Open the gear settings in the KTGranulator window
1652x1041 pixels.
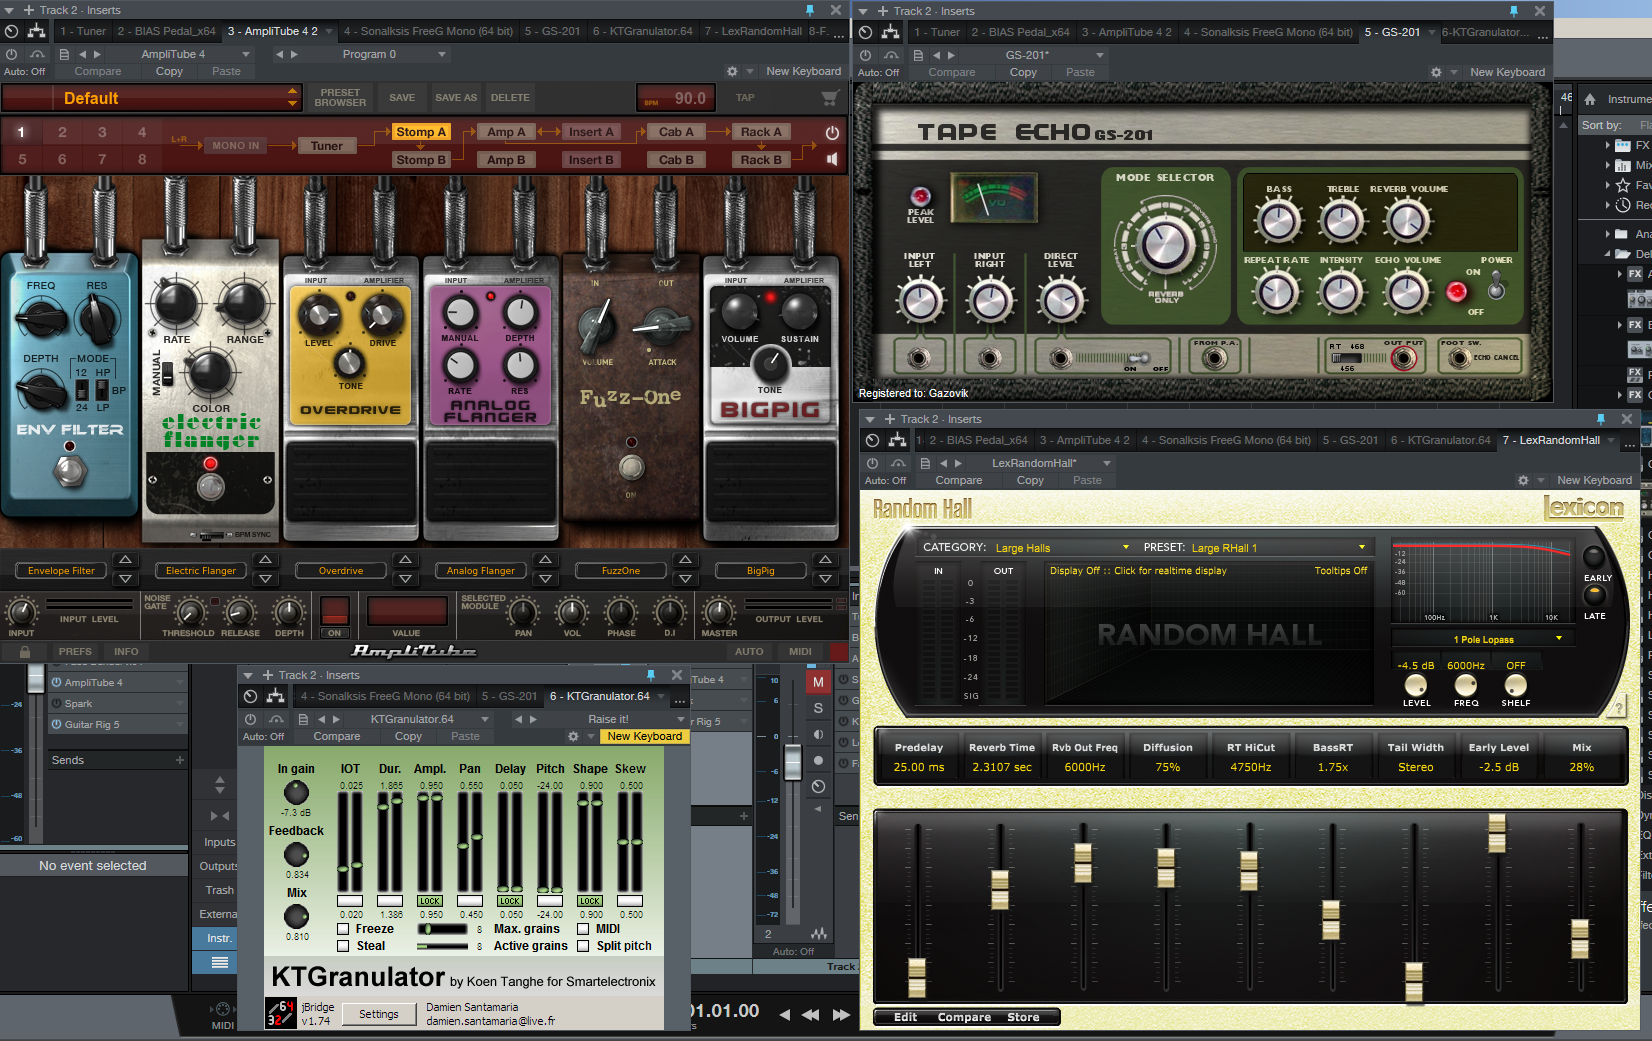point(573,736)
